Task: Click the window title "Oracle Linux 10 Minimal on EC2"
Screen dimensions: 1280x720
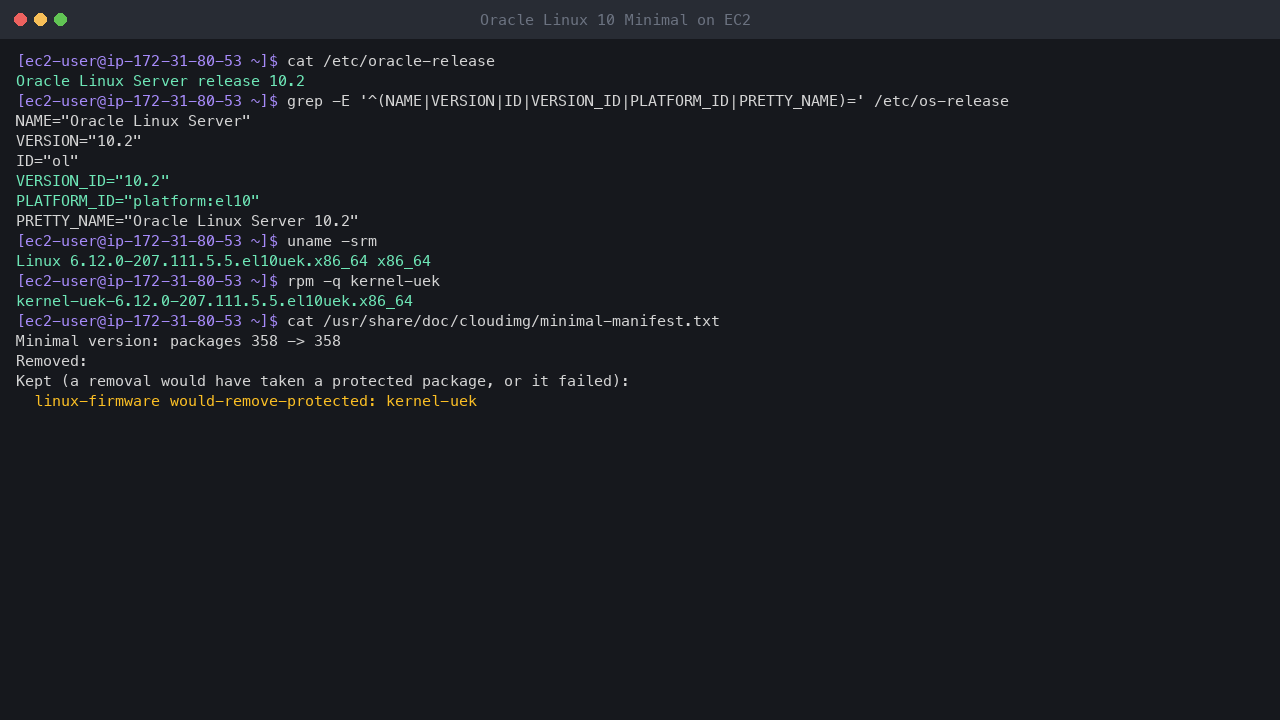Action: click(615, 20)
